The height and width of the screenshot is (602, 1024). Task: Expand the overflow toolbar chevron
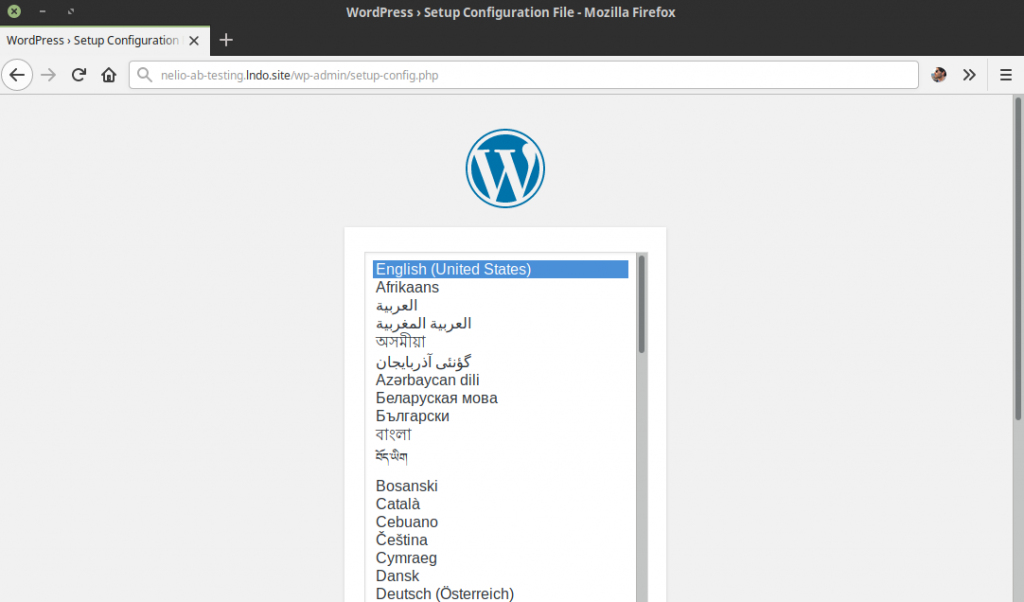(x=970, y=74)
